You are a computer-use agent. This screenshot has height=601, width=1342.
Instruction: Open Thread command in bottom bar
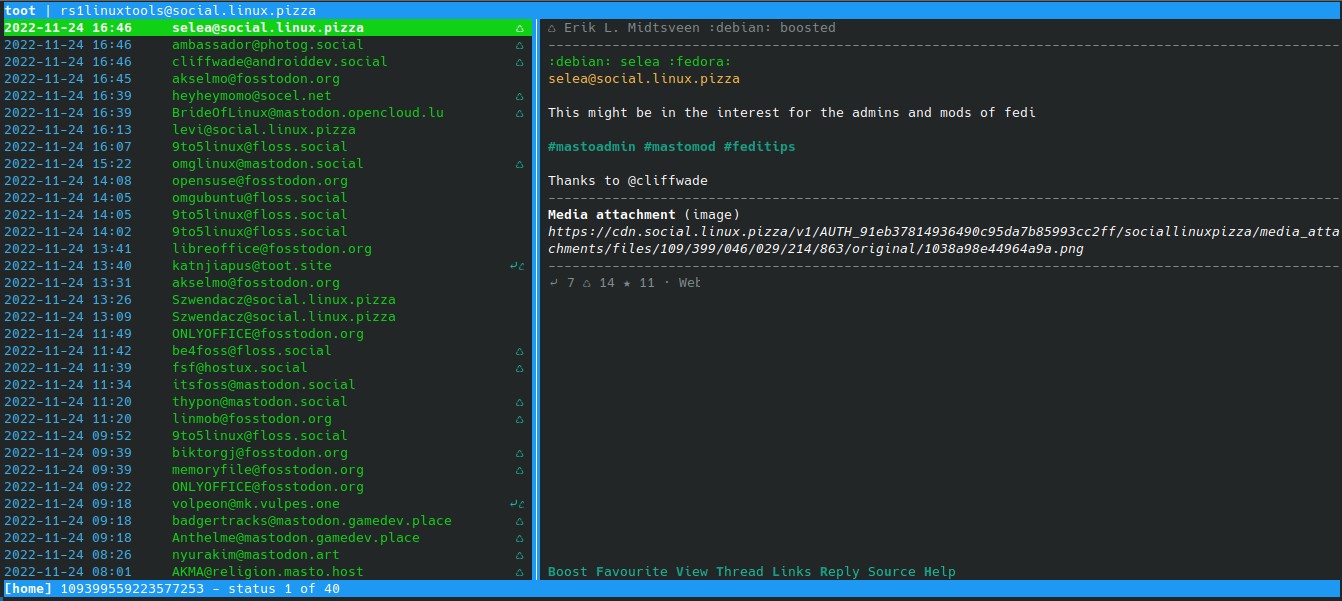pos(740,572)
